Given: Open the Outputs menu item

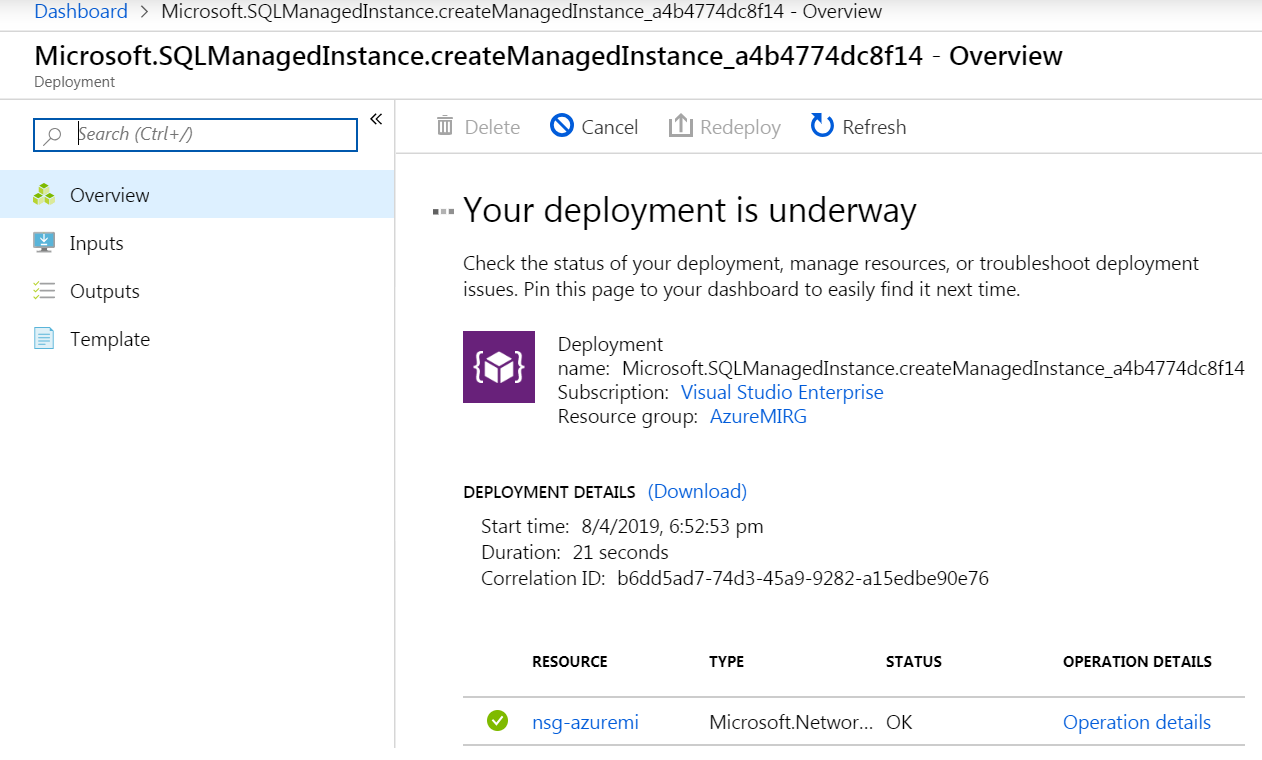Looking at the screenshot, I should pos(197,291).
